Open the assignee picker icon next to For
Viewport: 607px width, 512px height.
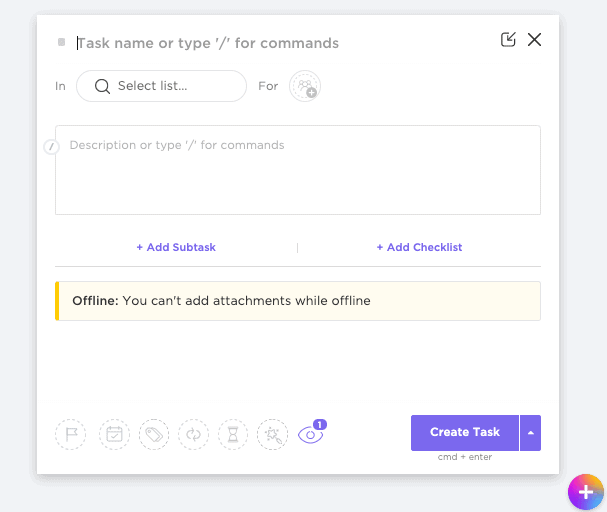tap(304, 86)
